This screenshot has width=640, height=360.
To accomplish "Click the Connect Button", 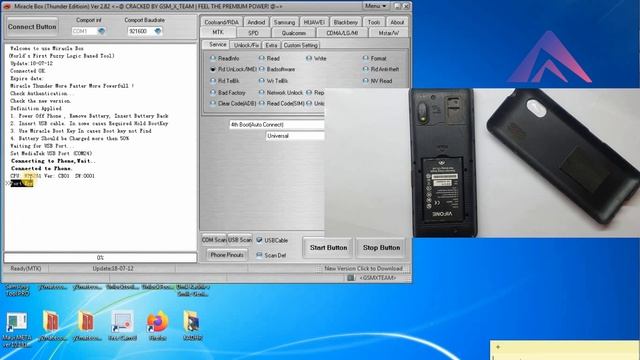I will (x=32, y=27).
